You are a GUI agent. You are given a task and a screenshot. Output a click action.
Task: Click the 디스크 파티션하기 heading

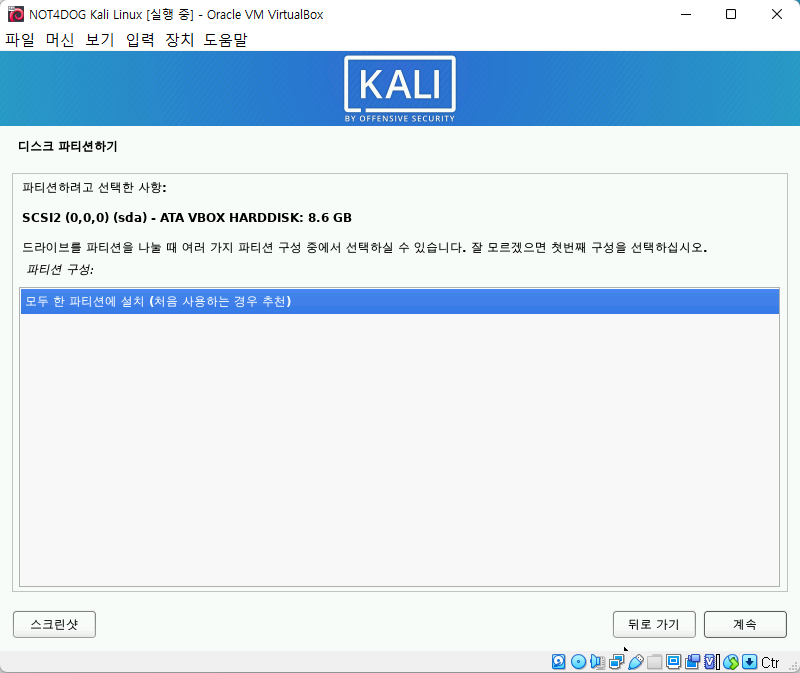point(68,146)
